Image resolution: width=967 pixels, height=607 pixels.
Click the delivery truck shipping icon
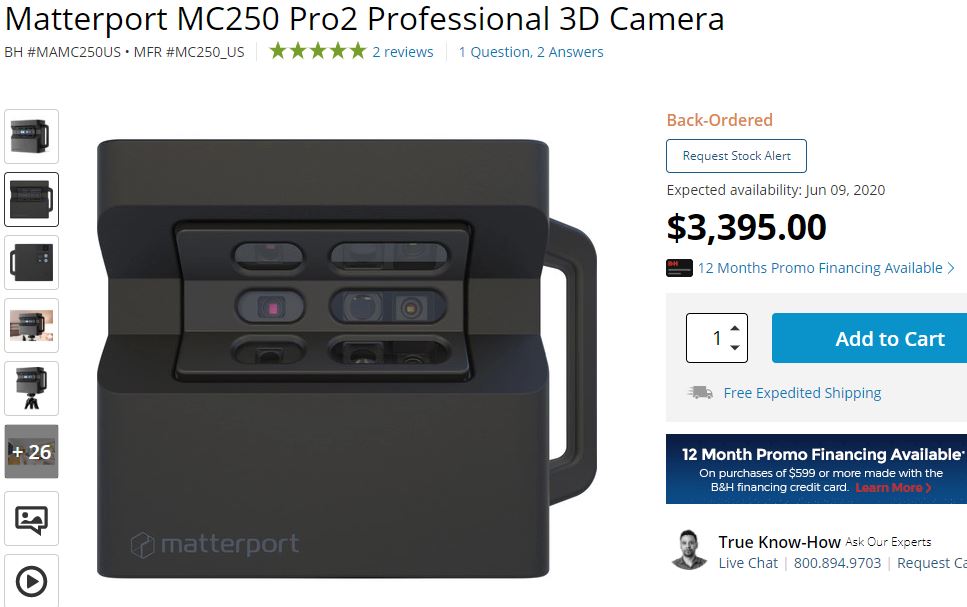[701, 392]
